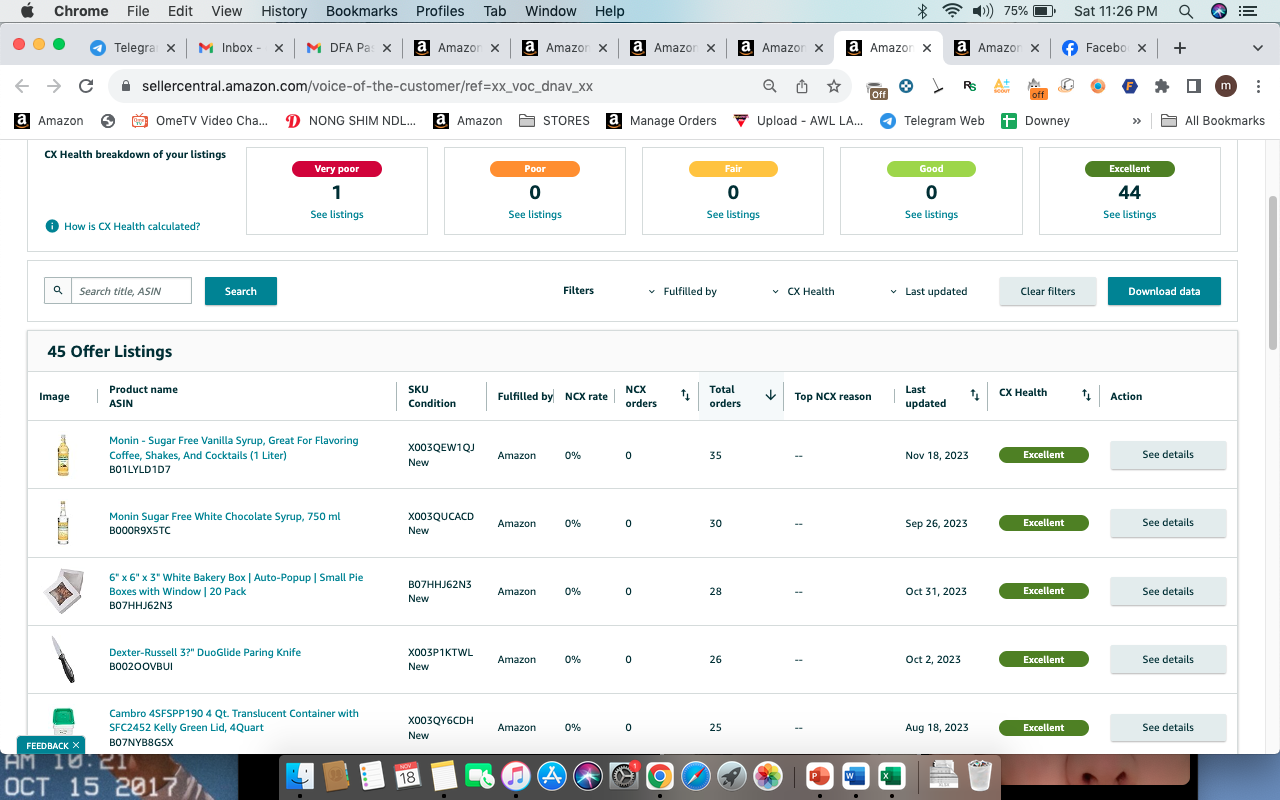Expand the 'CX Health' filter dropdown

pos(804,292)
